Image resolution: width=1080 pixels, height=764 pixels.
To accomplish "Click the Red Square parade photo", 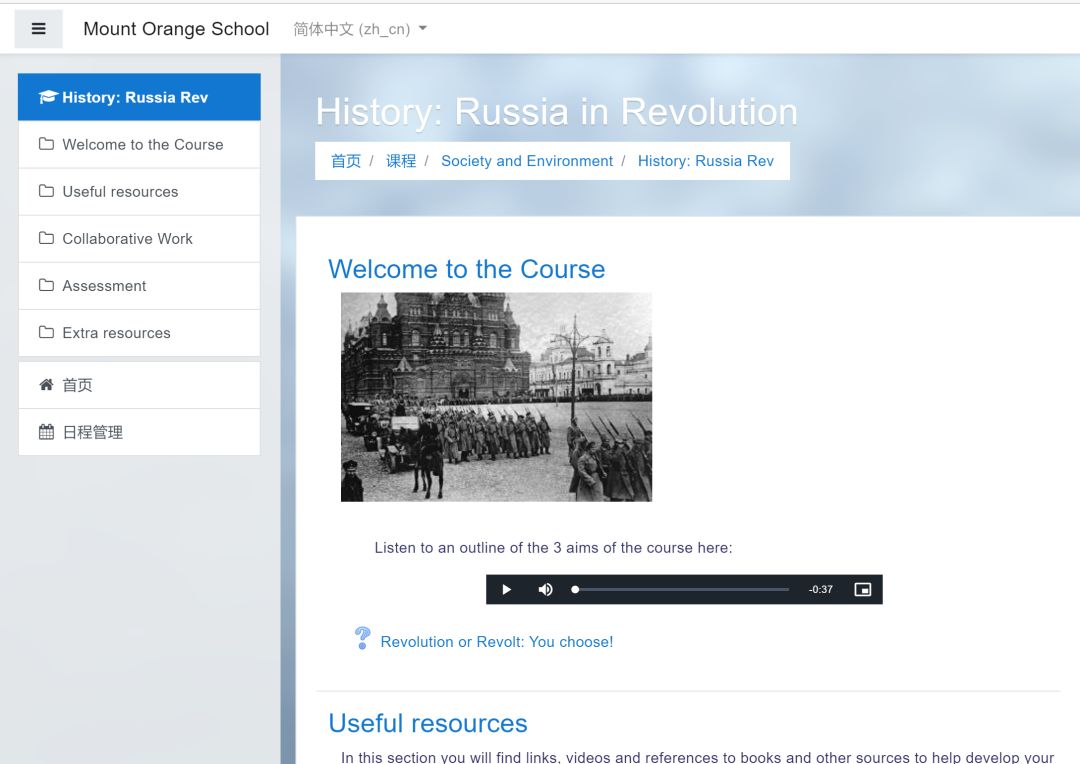I will [496, 397].
